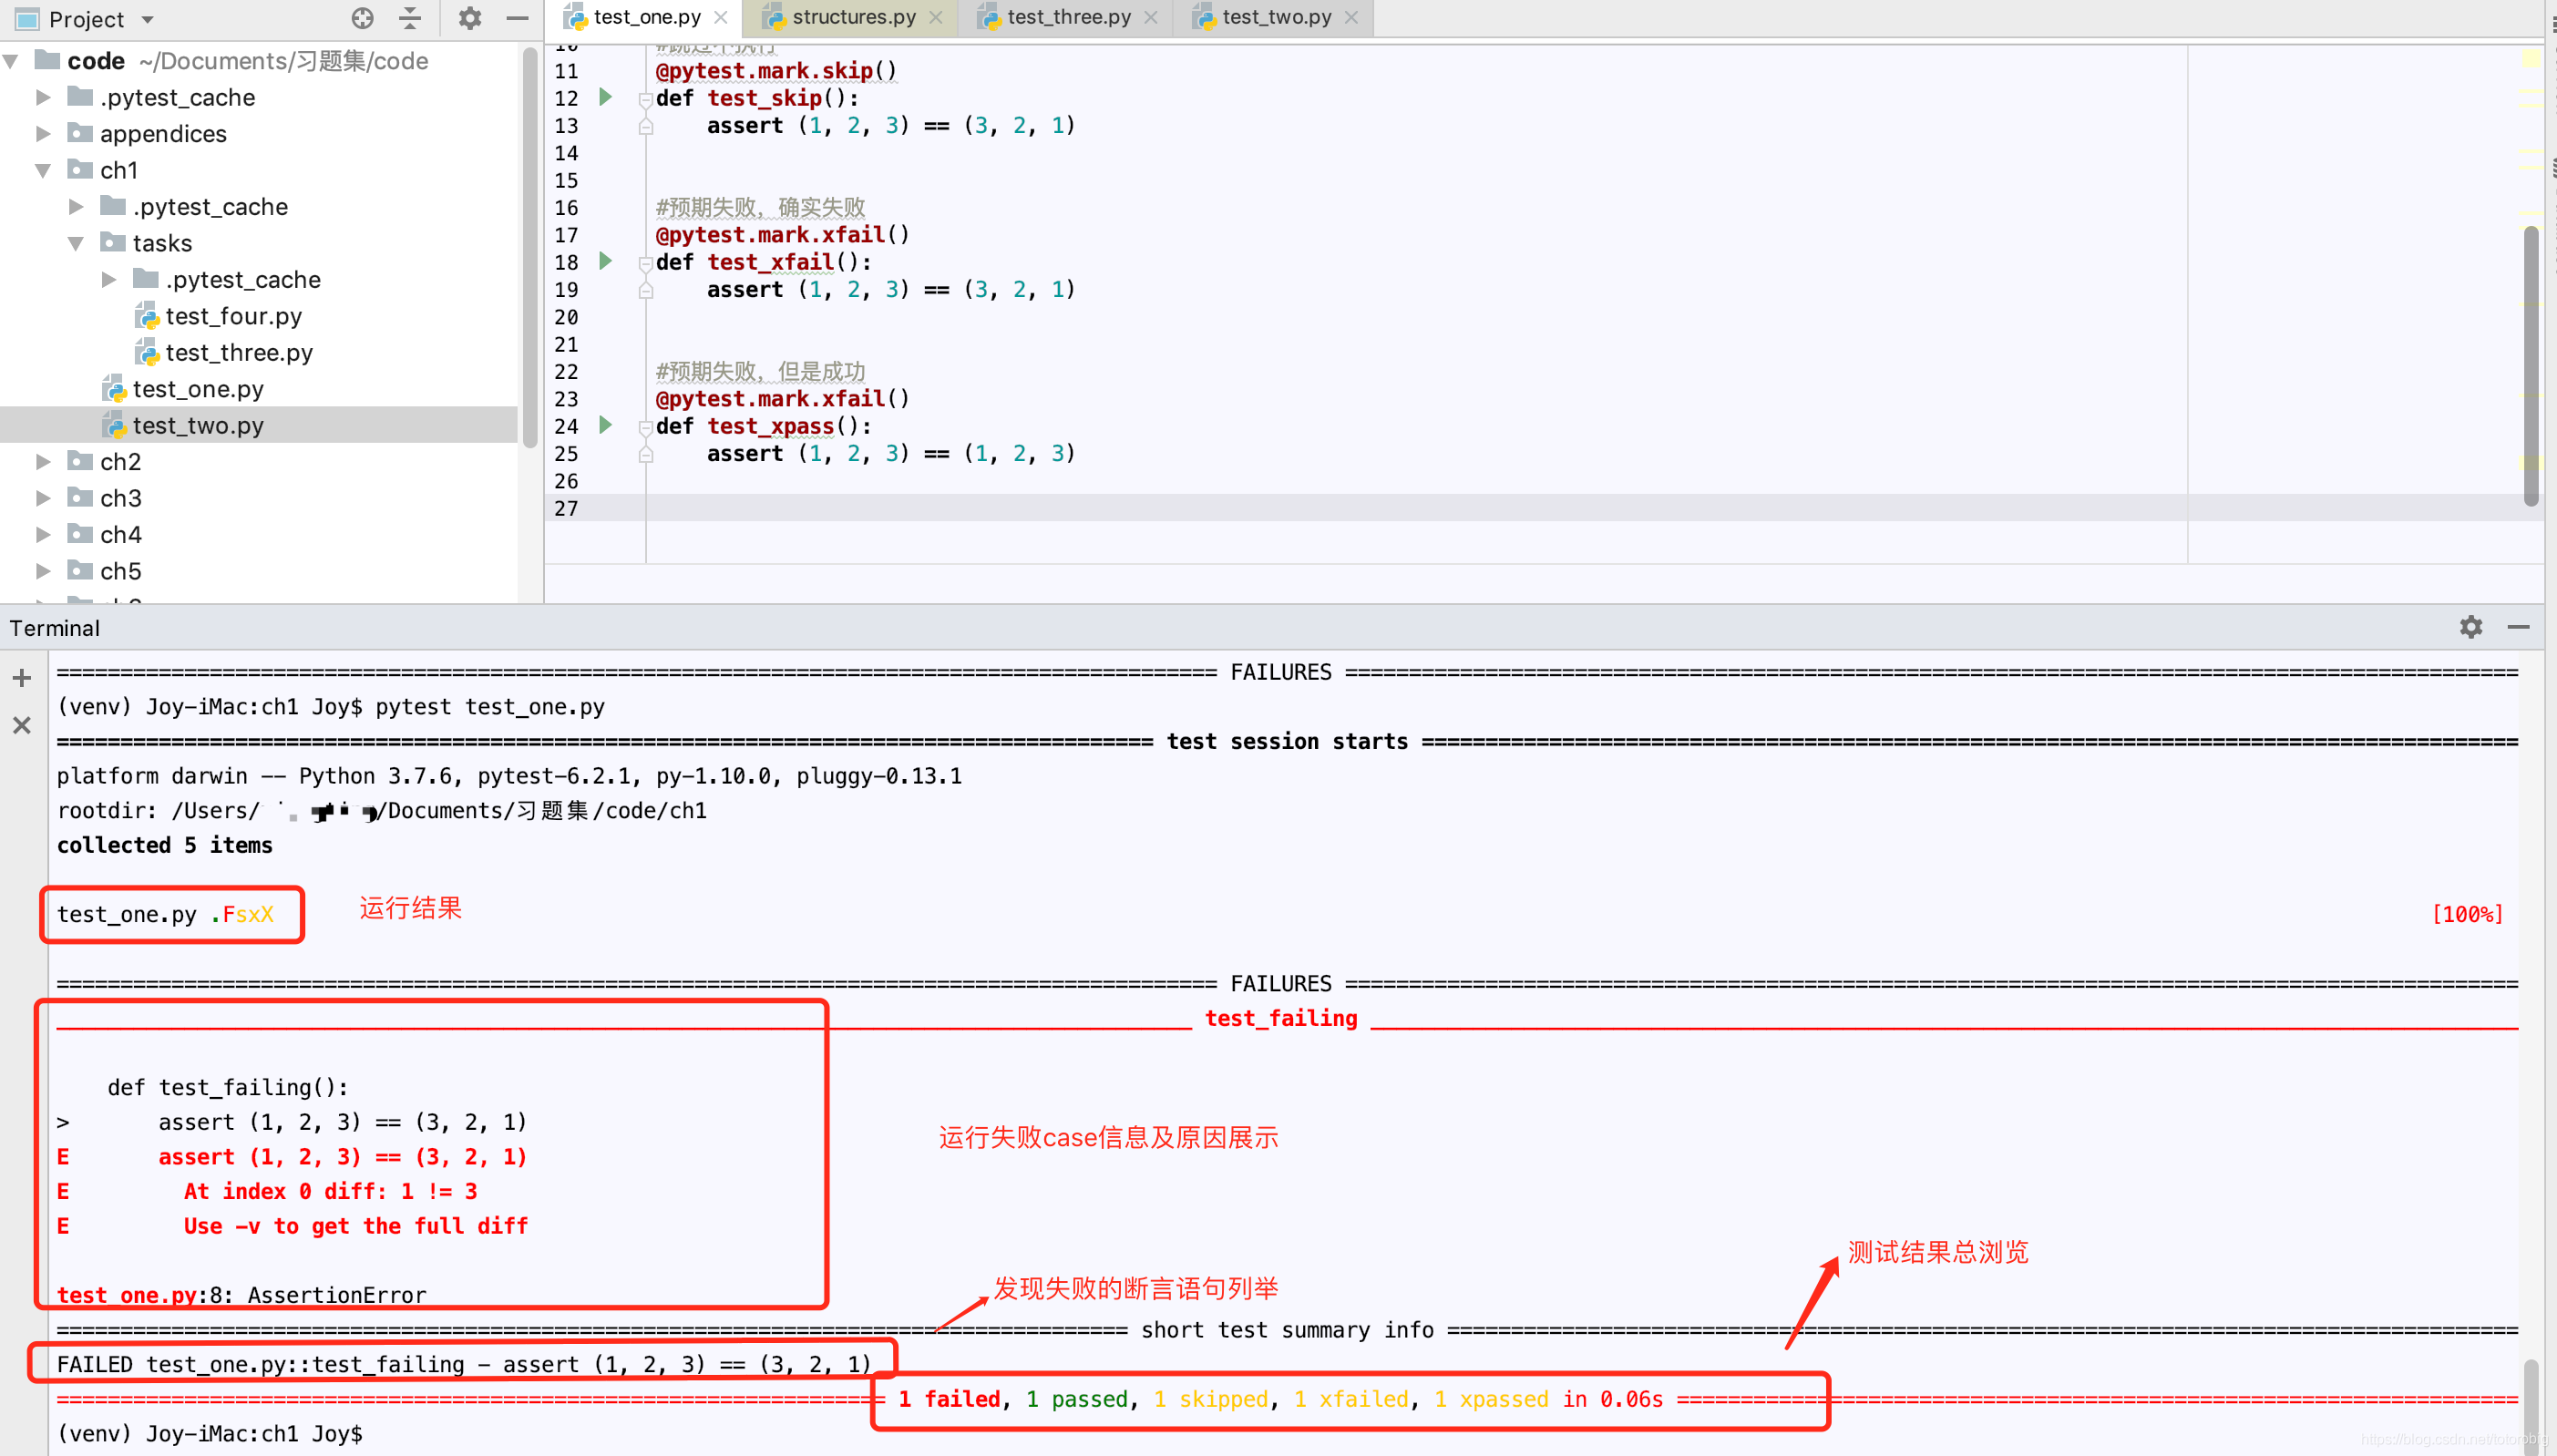Click the @pytest.mark.skip() decorator text
The image size is (2557, 1456).
pos(776,70)
